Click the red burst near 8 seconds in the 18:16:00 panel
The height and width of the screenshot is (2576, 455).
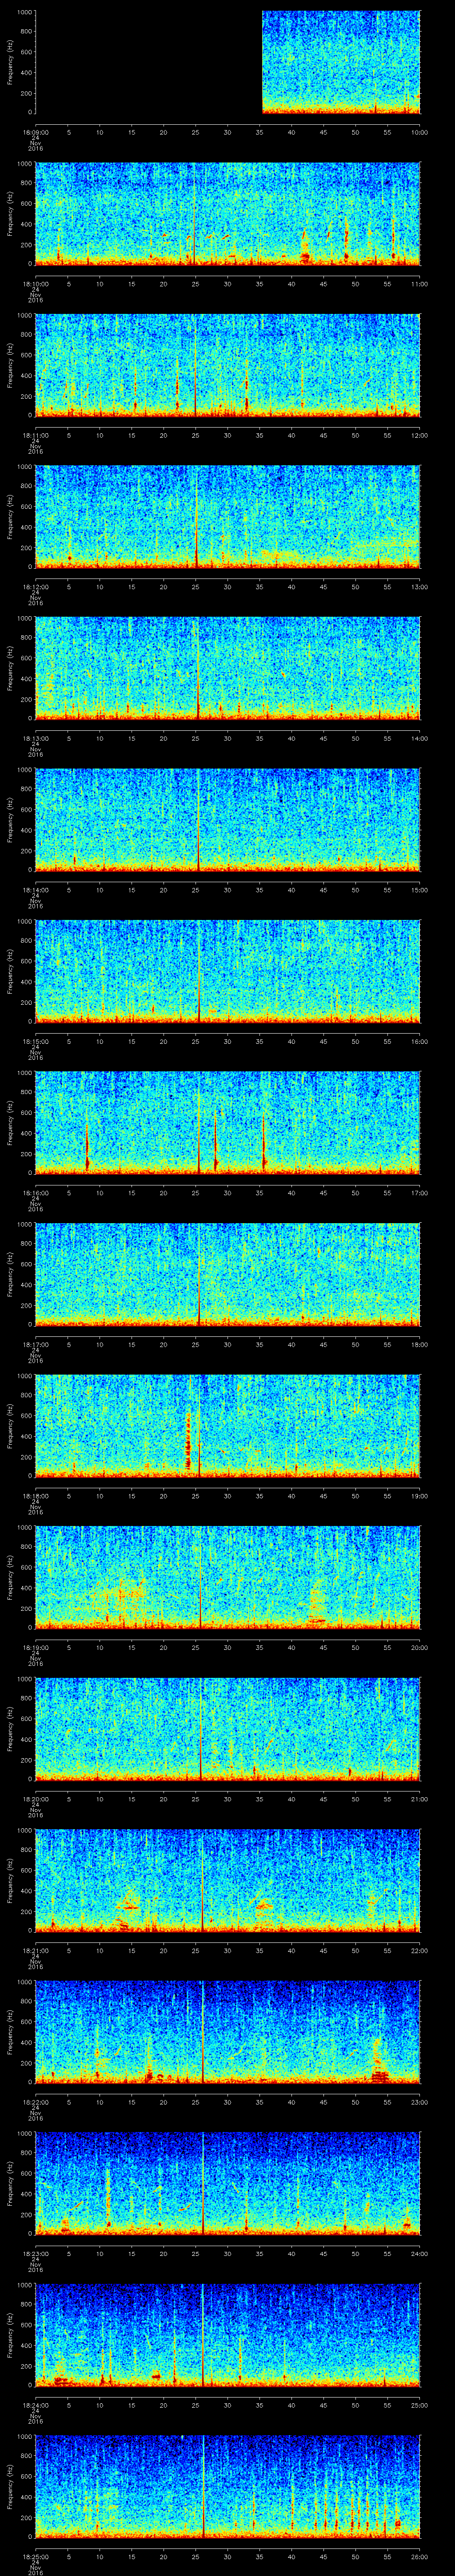(x=87, y=1150)
